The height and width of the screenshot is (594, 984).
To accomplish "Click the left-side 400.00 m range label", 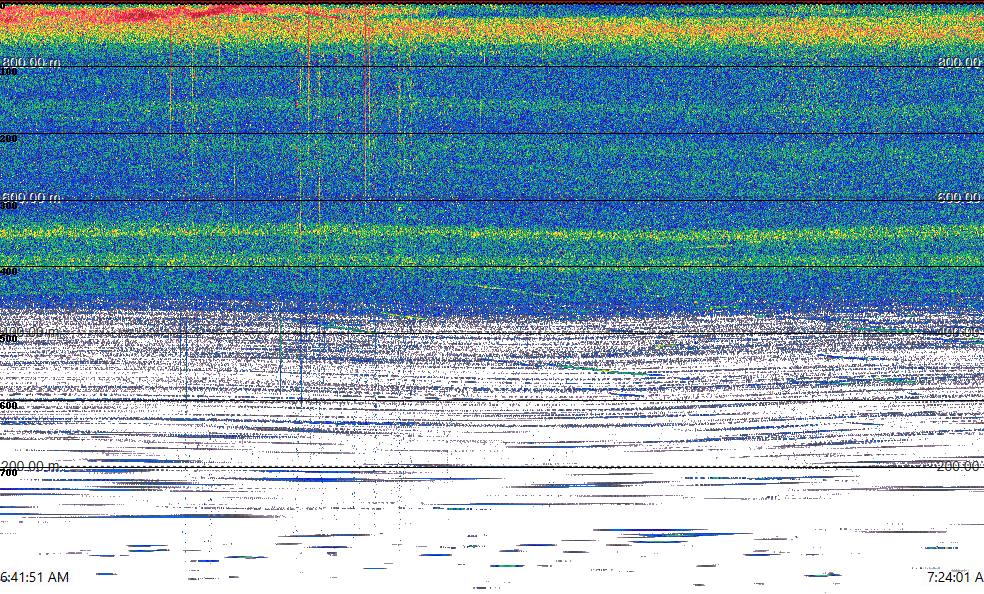I will pos(31,331).
